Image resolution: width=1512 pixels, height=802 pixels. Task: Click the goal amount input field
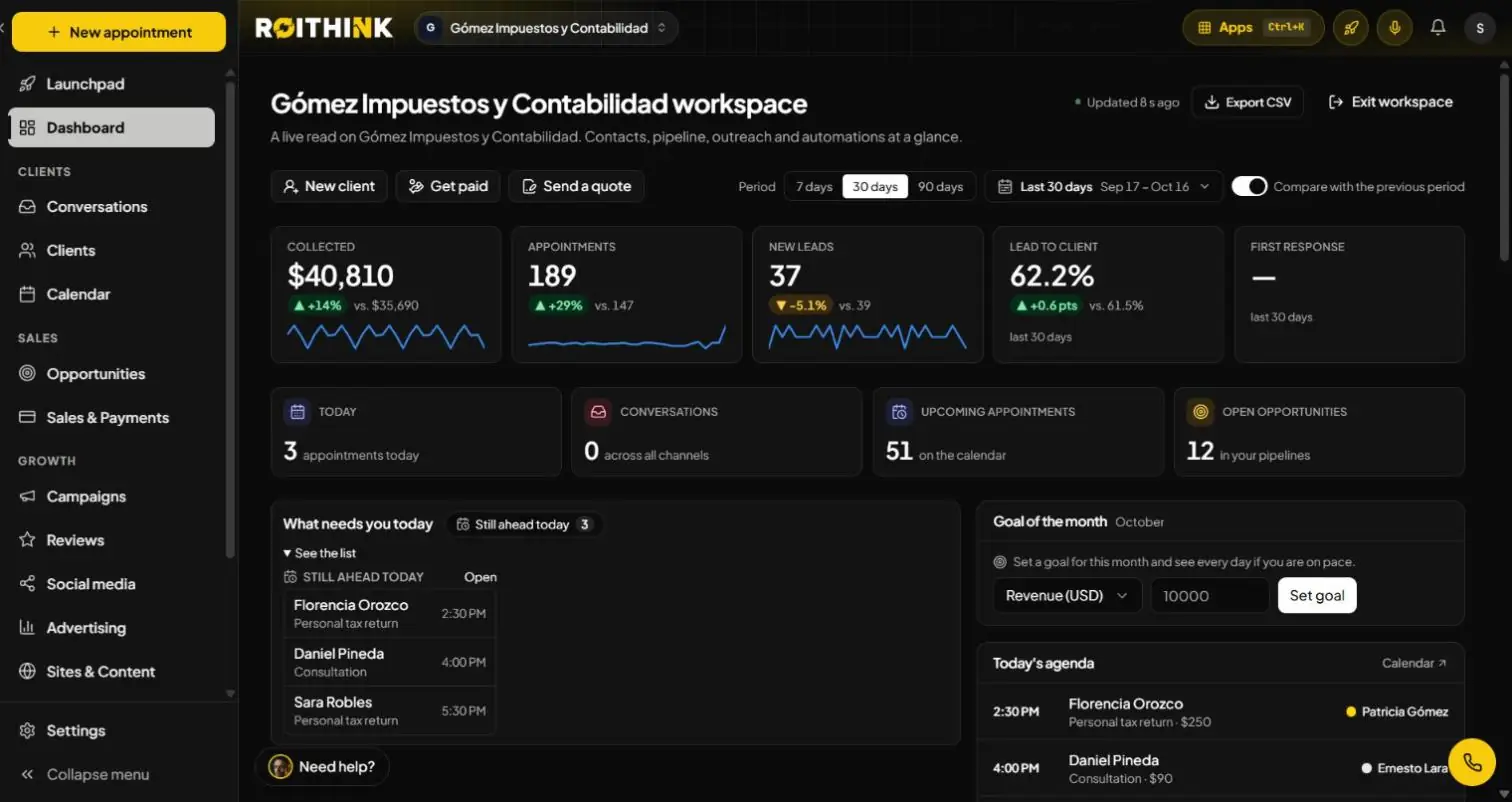pos(1210,596)
